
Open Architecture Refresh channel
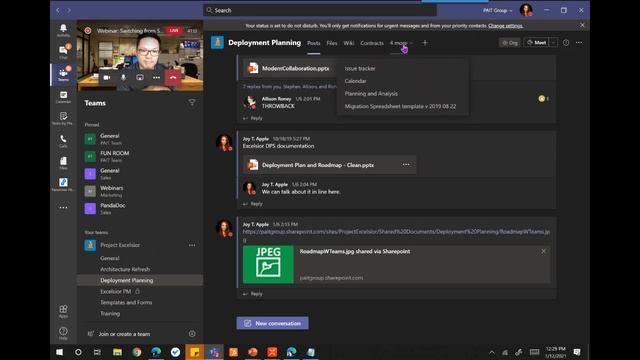pos(125,269)
